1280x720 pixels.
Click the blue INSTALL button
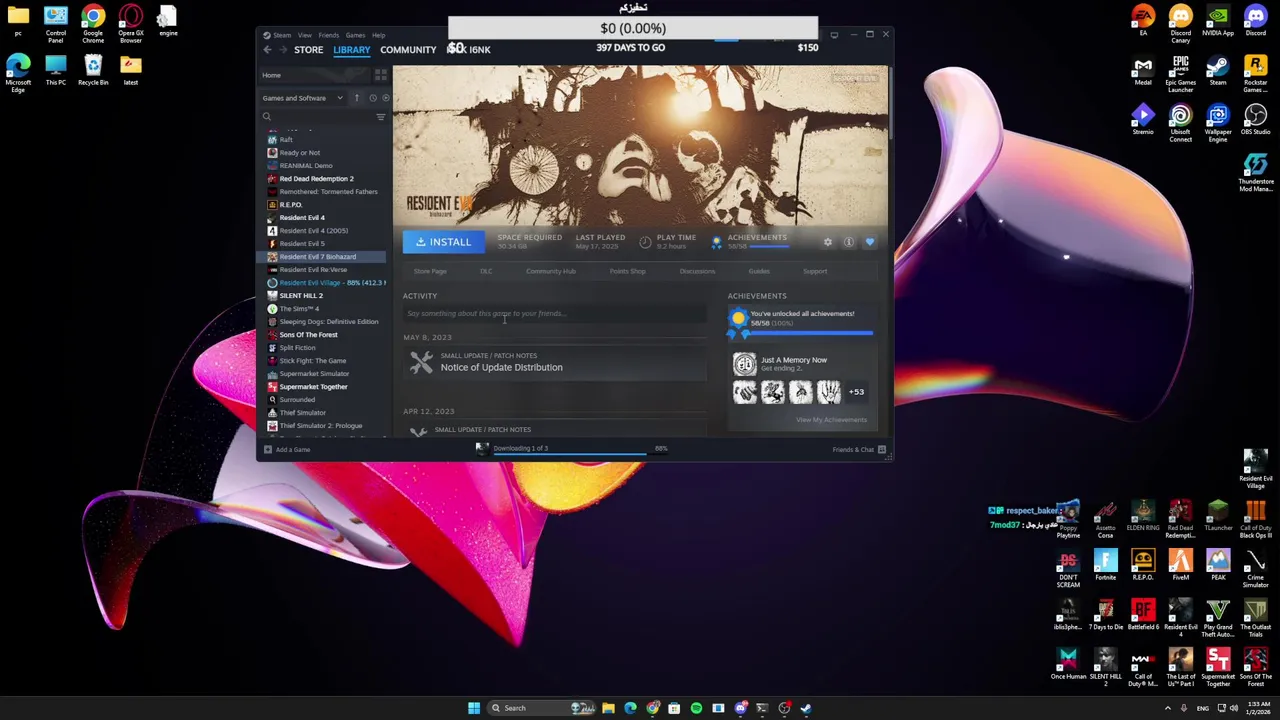point(443,242)
